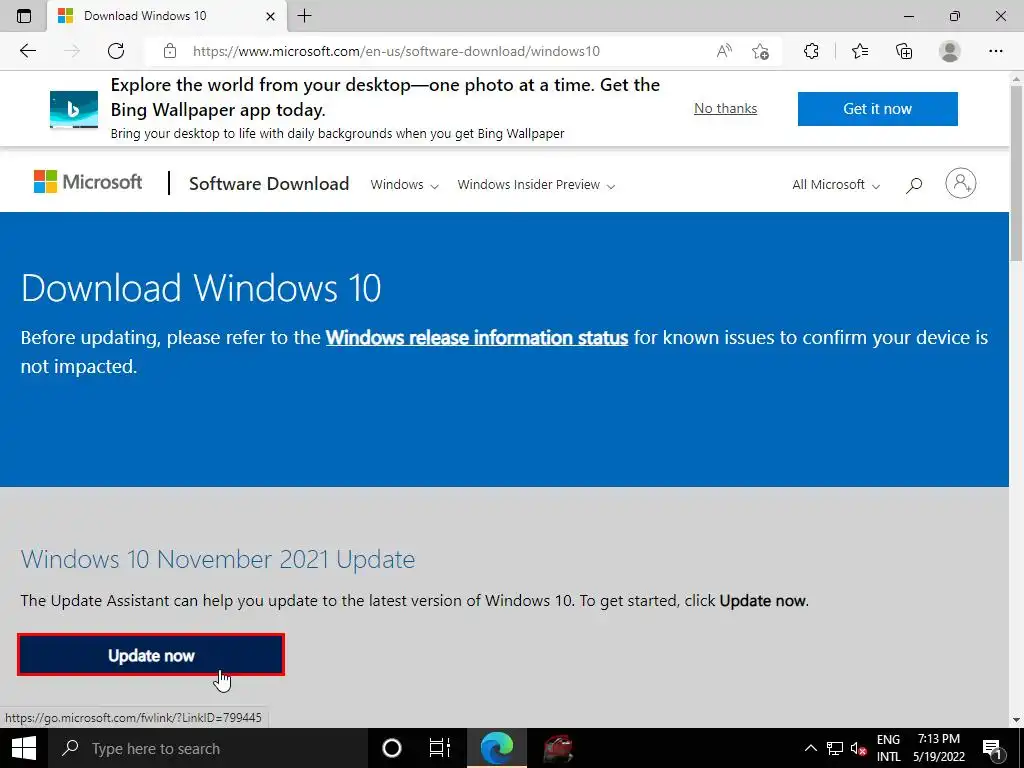
Task: Go back to previous page
Action: point(28,51)
